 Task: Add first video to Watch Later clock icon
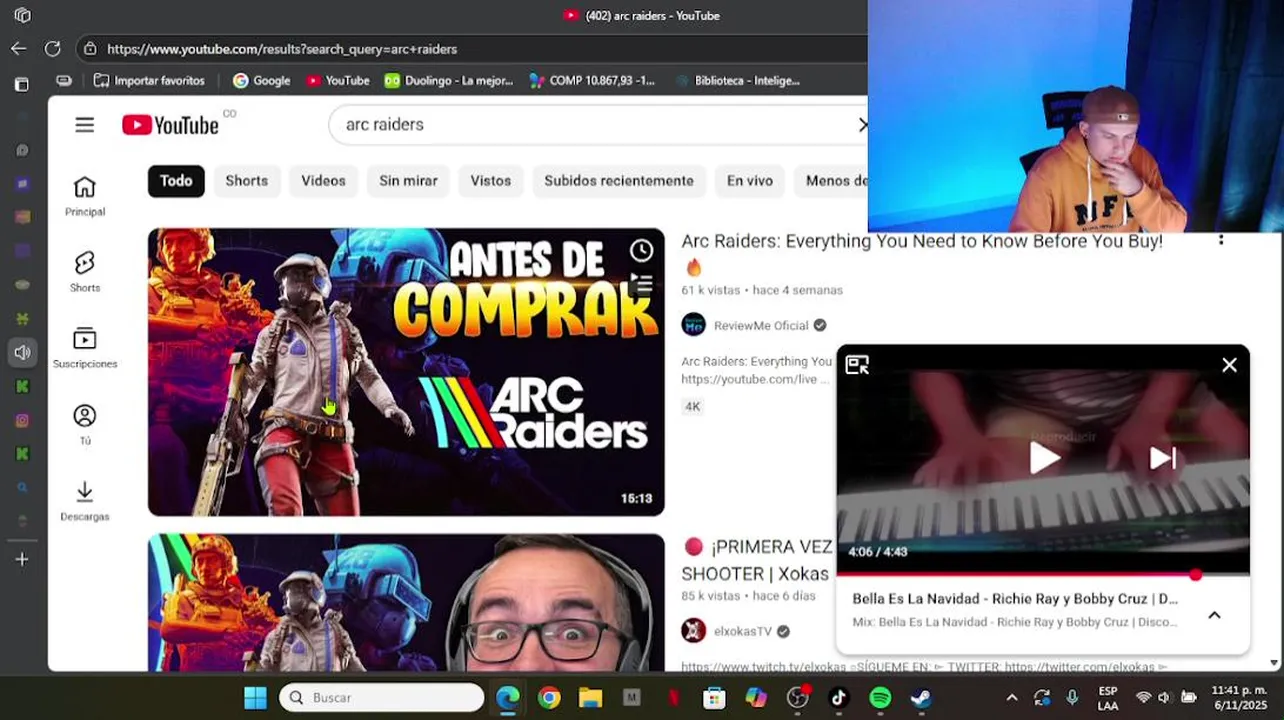641,251
